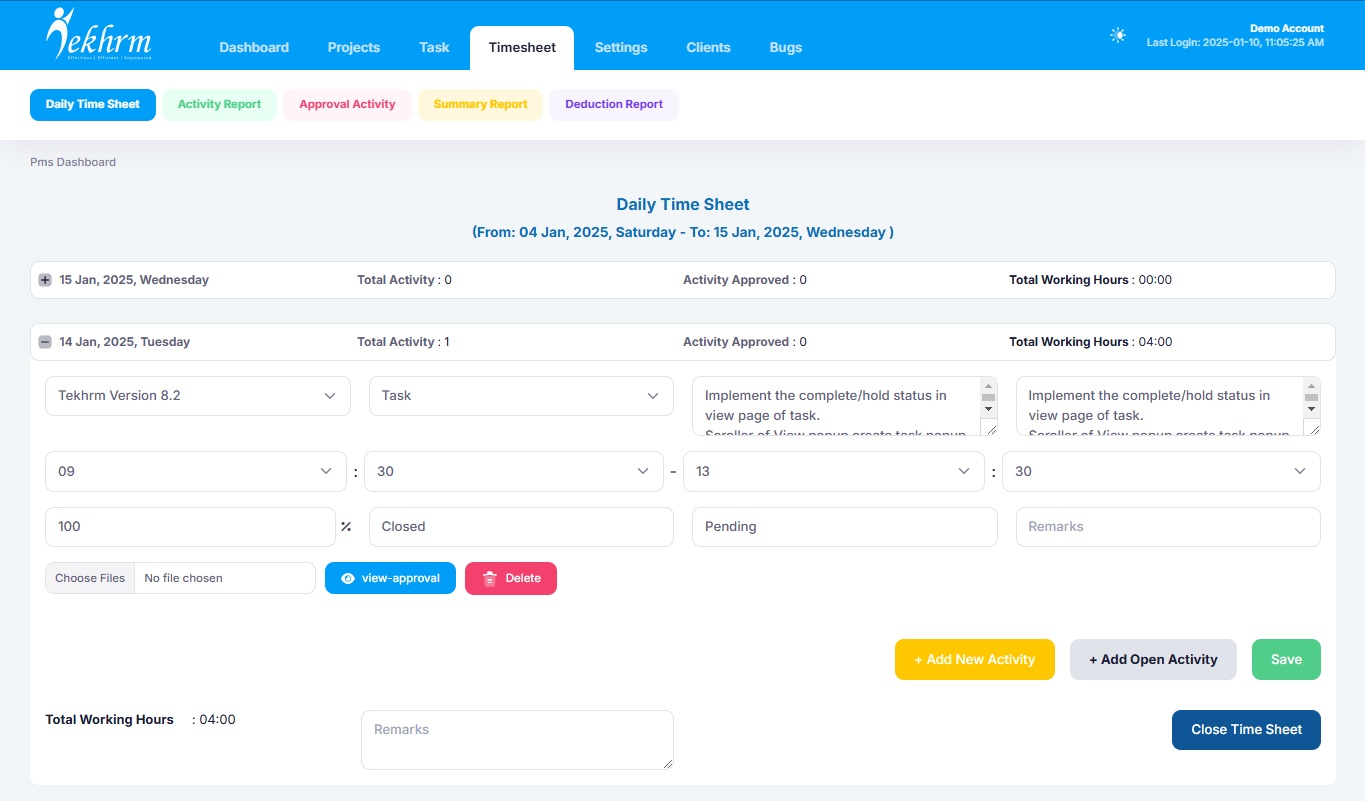Screen dimensions: 1365x801
Task: Open end minute dropdown after 13
Action: 1161,471
